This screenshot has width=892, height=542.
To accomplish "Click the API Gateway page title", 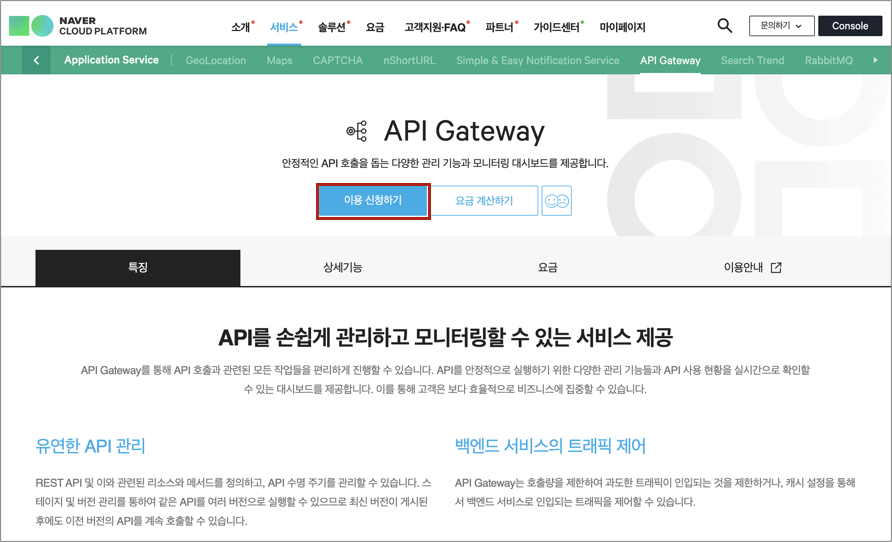I will coord(464,131).
